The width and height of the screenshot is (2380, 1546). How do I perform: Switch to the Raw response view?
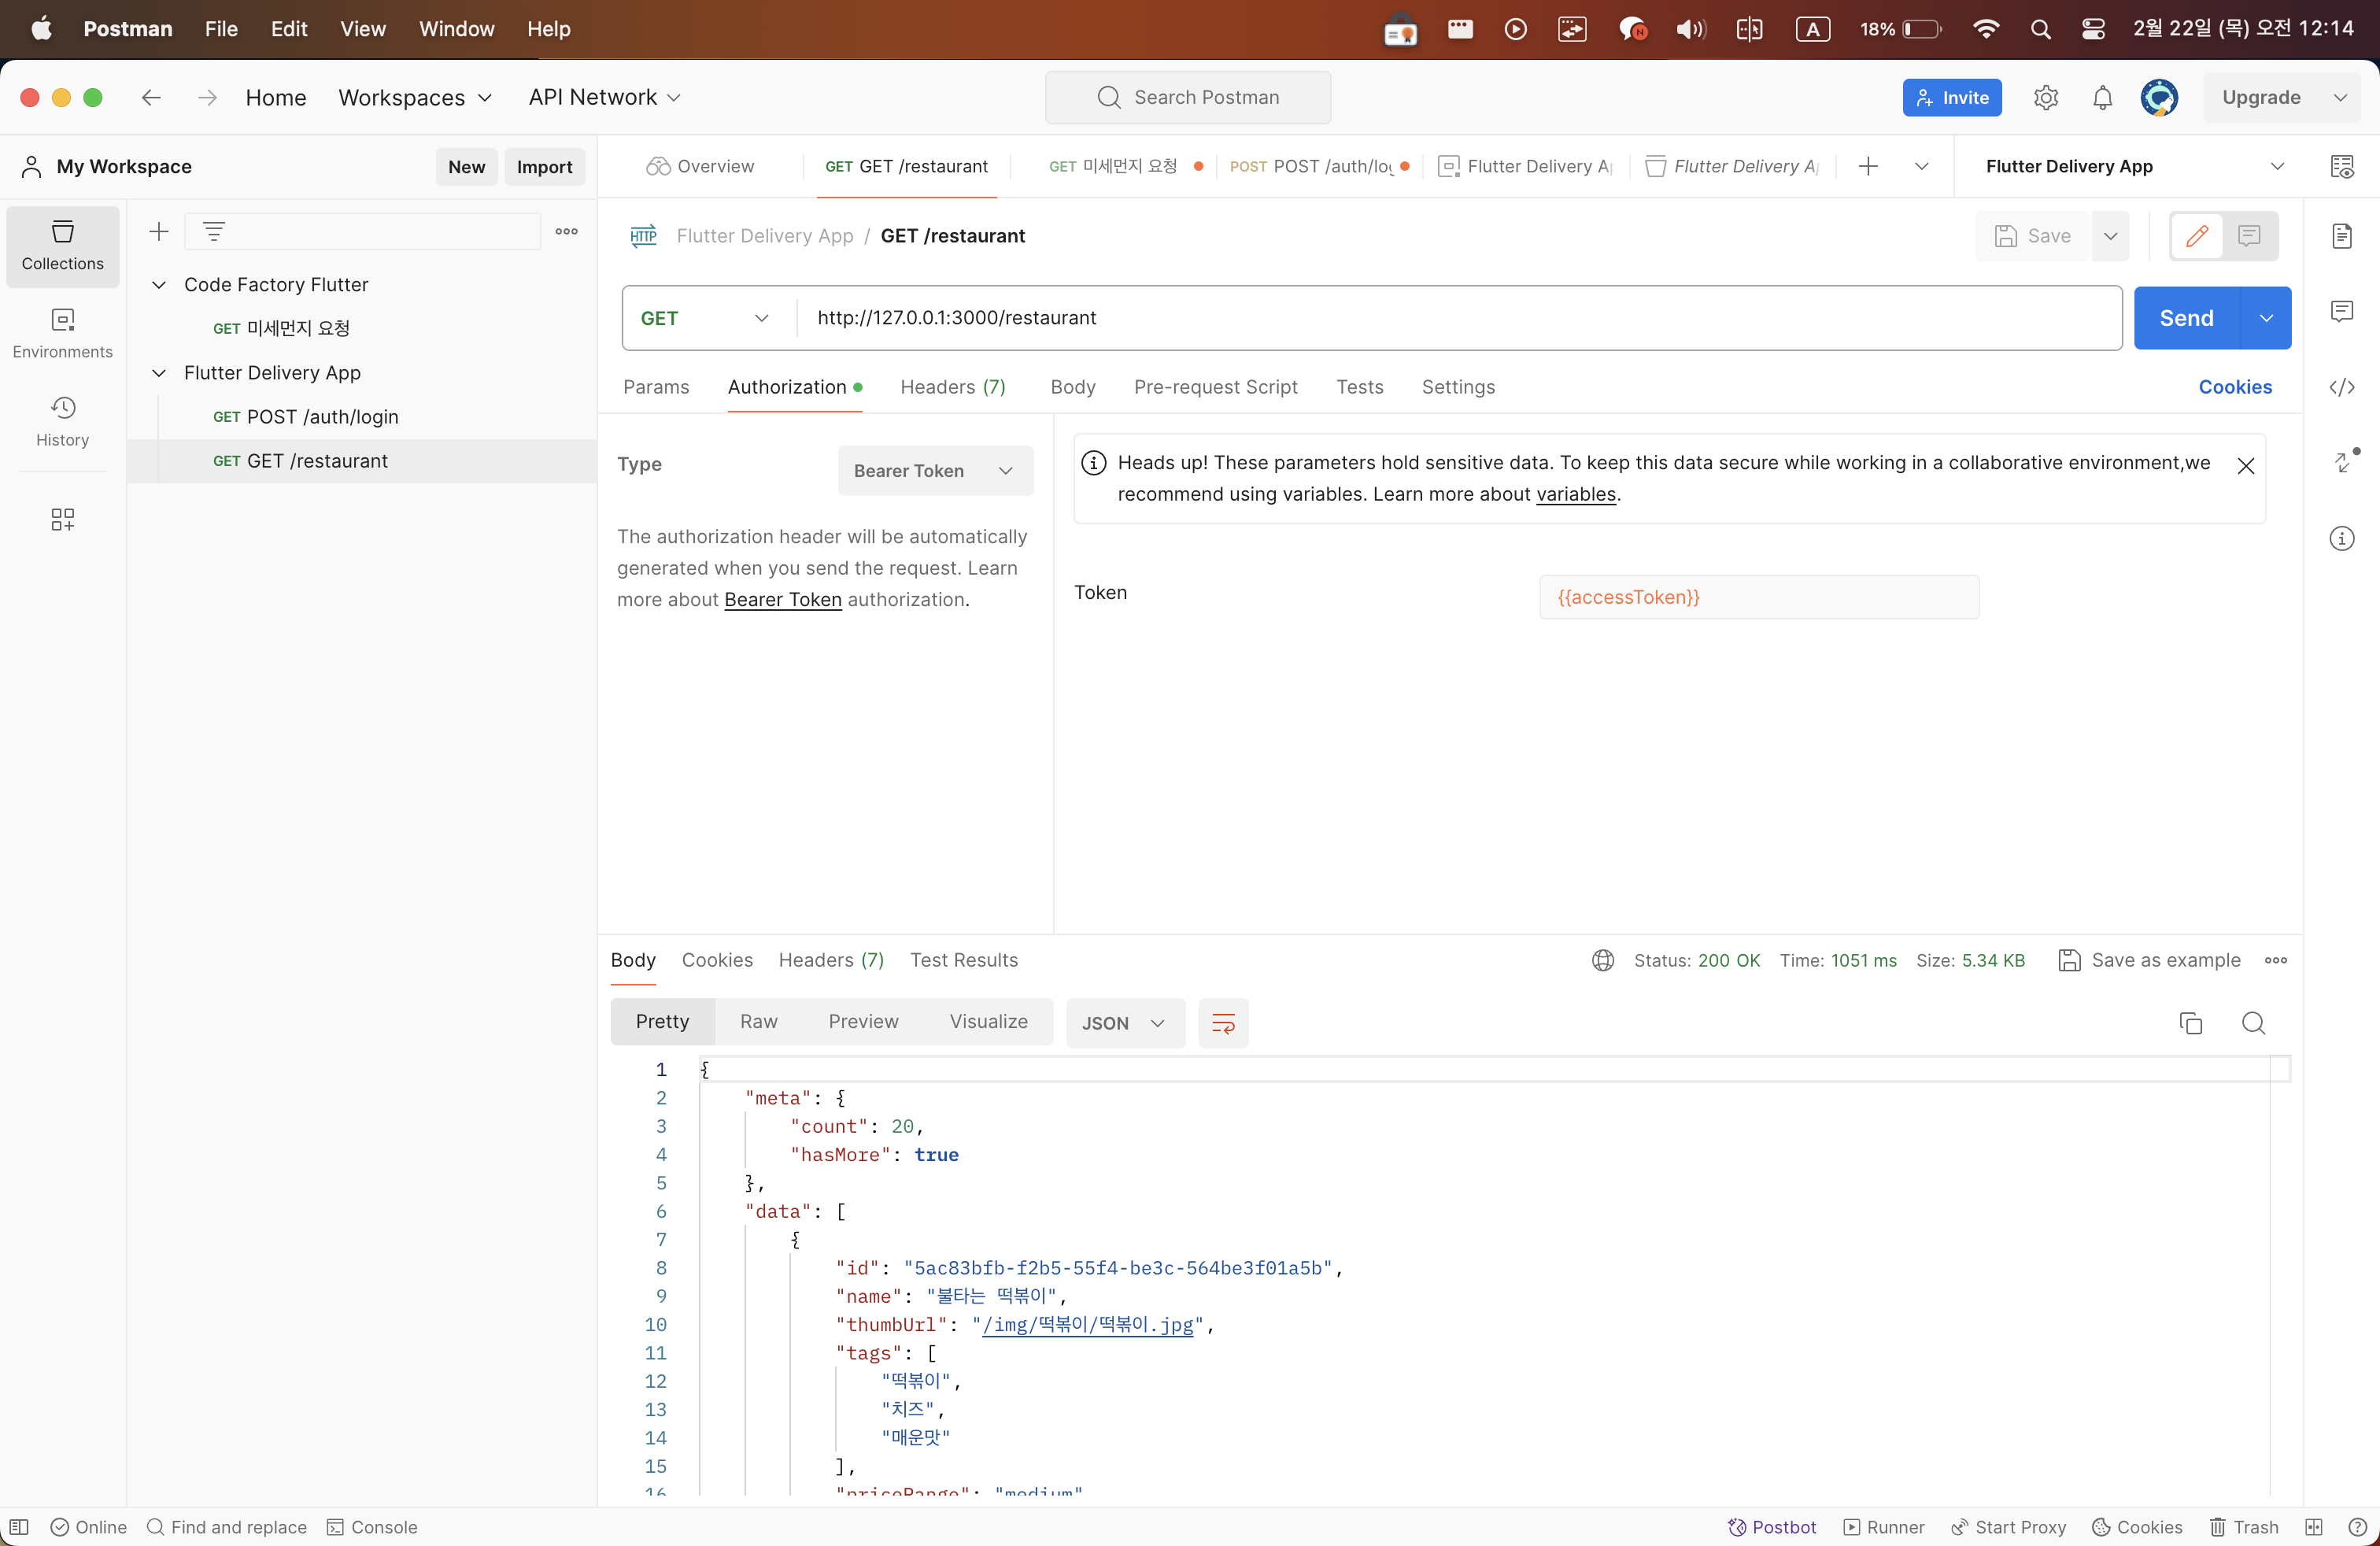pos(758,1021)
